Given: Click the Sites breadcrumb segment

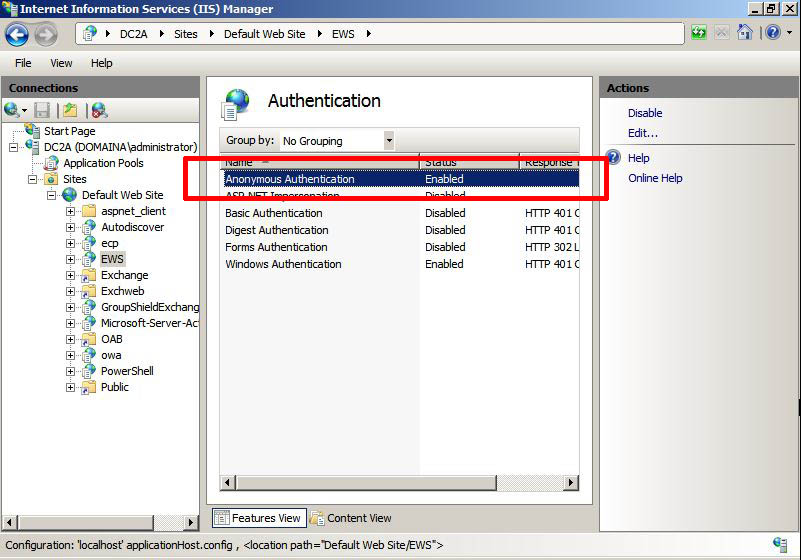Looking at the screenshot, I should (185, 34).
